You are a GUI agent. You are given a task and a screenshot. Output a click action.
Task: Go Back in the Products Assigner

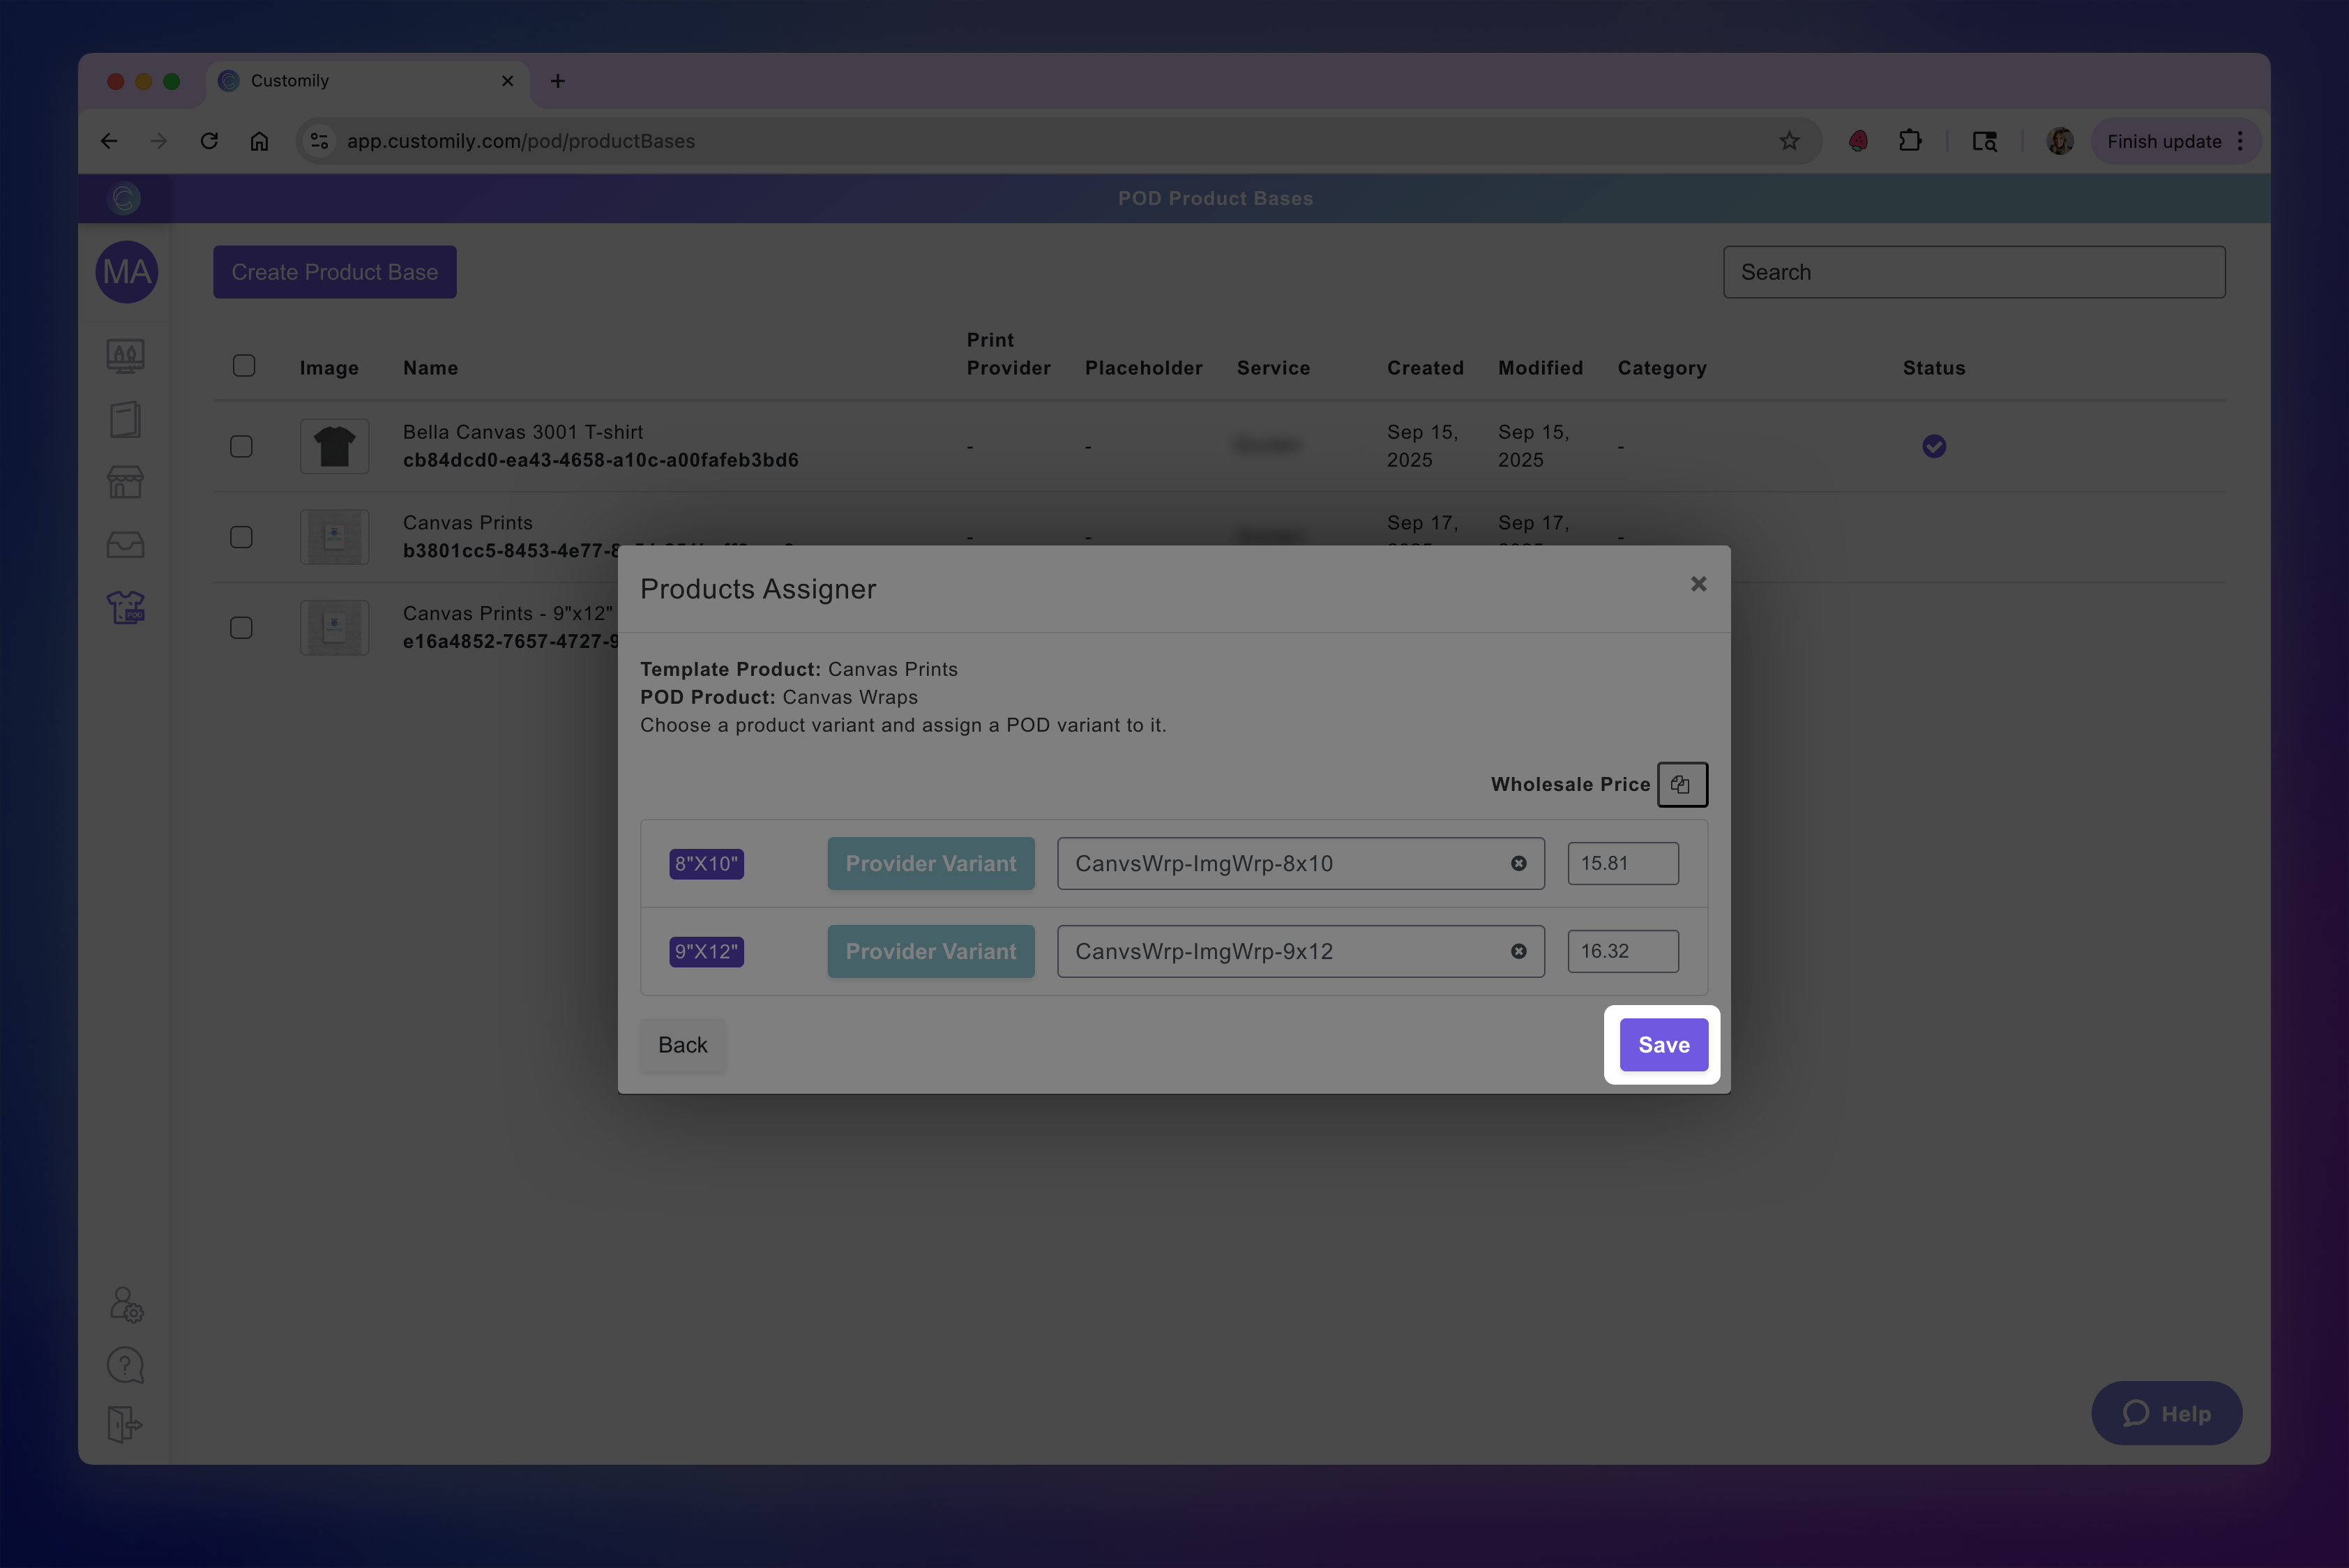pos(682,1045)
